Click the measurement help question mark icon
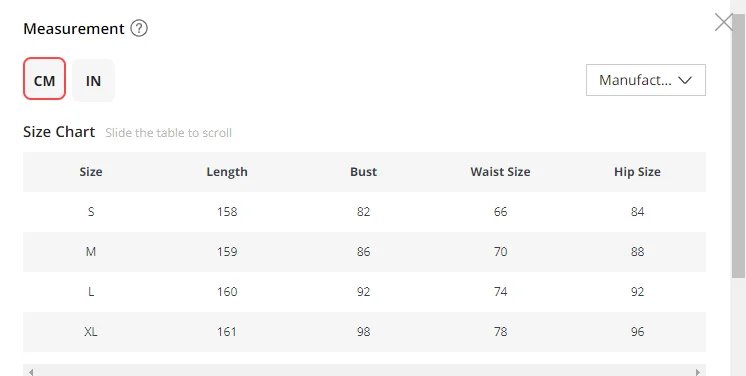The width and height of the screenshot is (746, 376). click(139, 29)
